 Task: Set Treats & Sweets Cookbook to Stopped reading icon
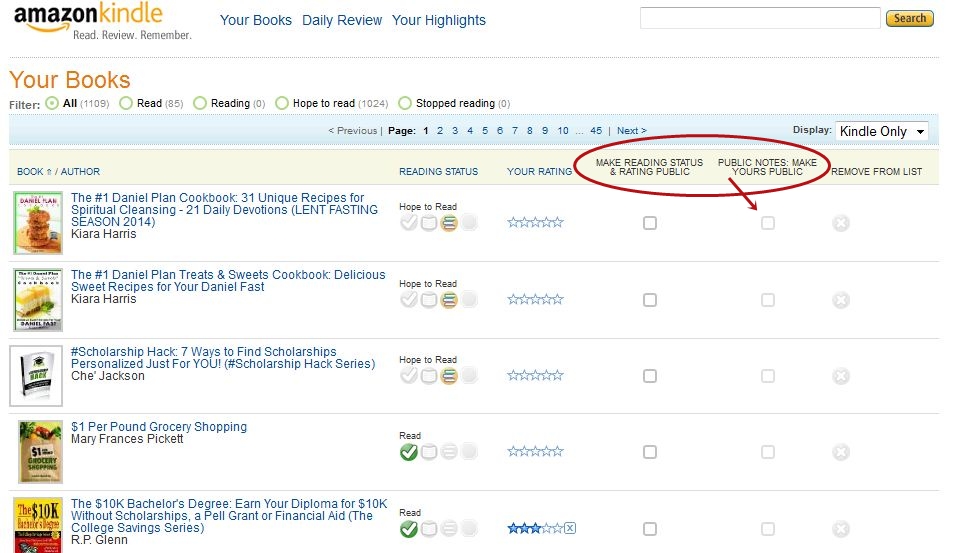469,299
